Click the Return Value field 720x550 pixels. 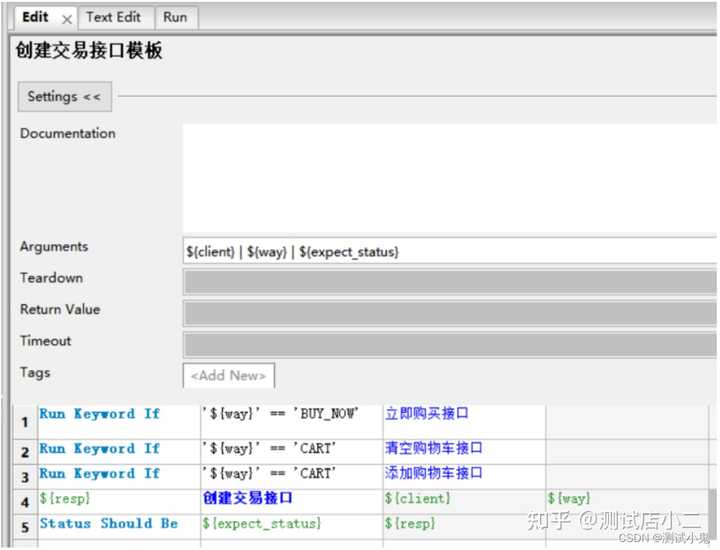[x=450, y=314]
